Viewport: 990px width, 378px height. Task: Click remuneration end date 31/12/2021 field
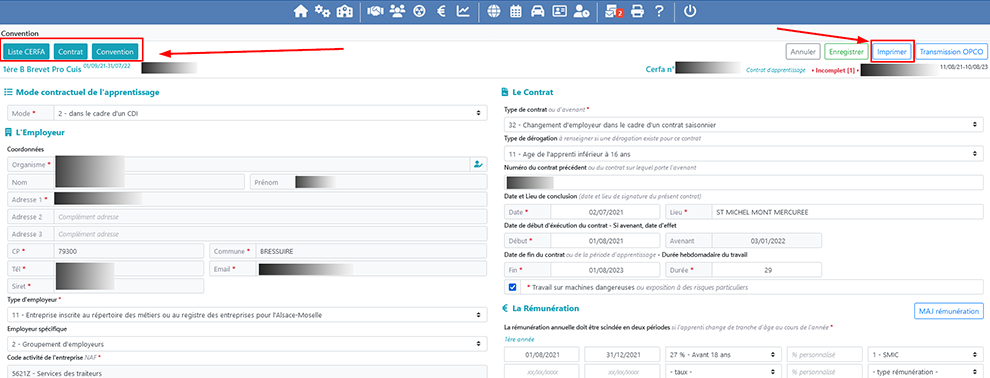tap(623, 354)
